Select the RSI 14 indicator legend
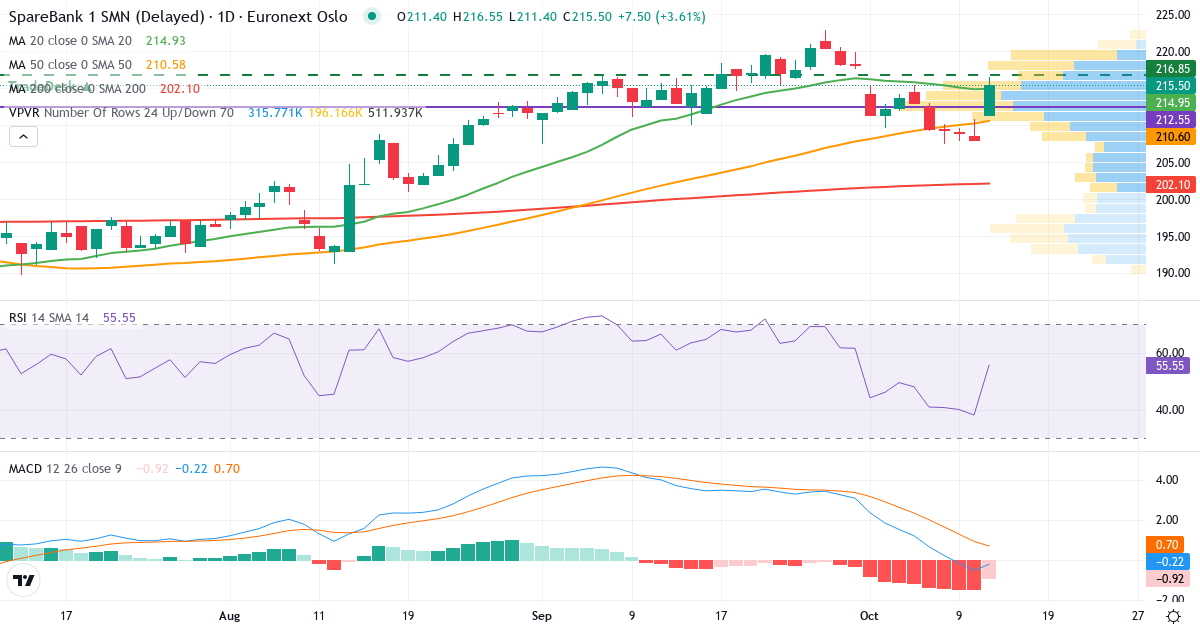This screenshot has width=1200, height=630. coord(49,318)
